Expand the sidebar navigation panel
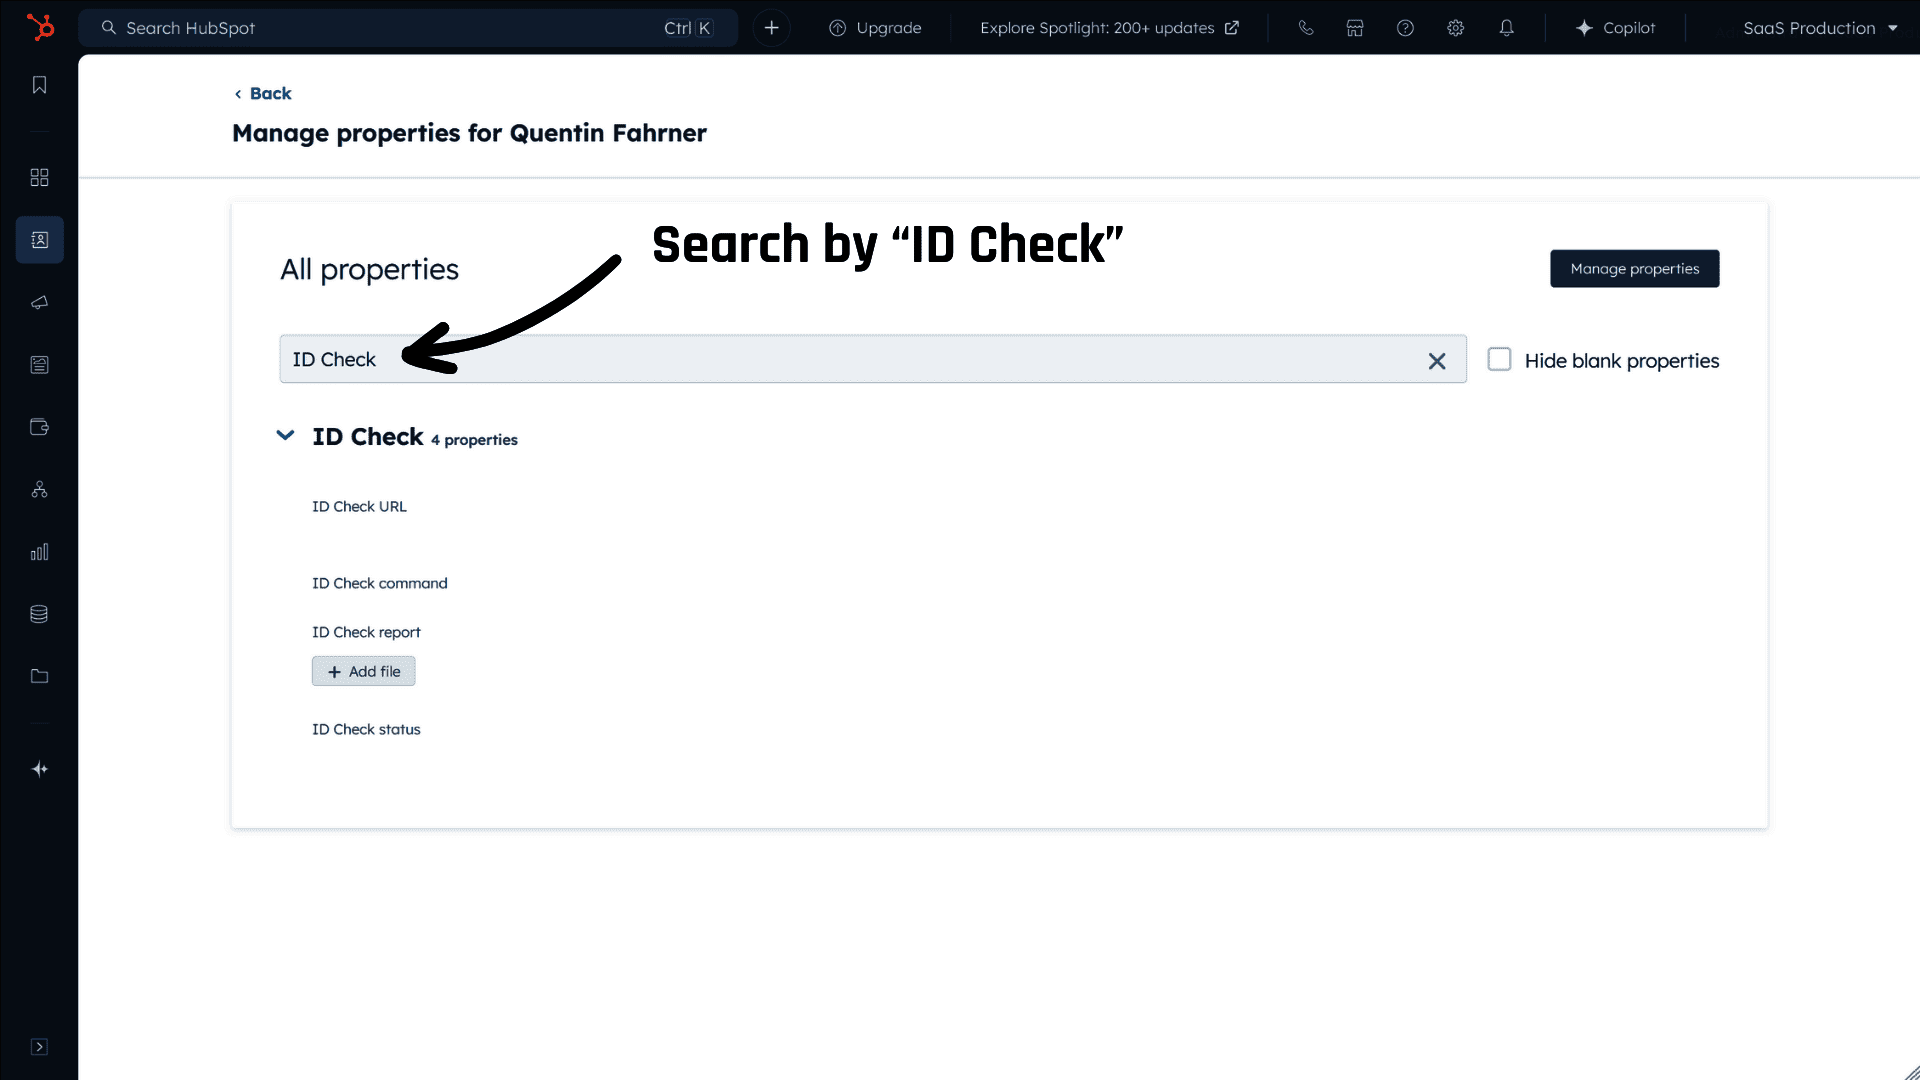The height and width of the screenshot is (1080, 1920). [x=39, y=1047]
